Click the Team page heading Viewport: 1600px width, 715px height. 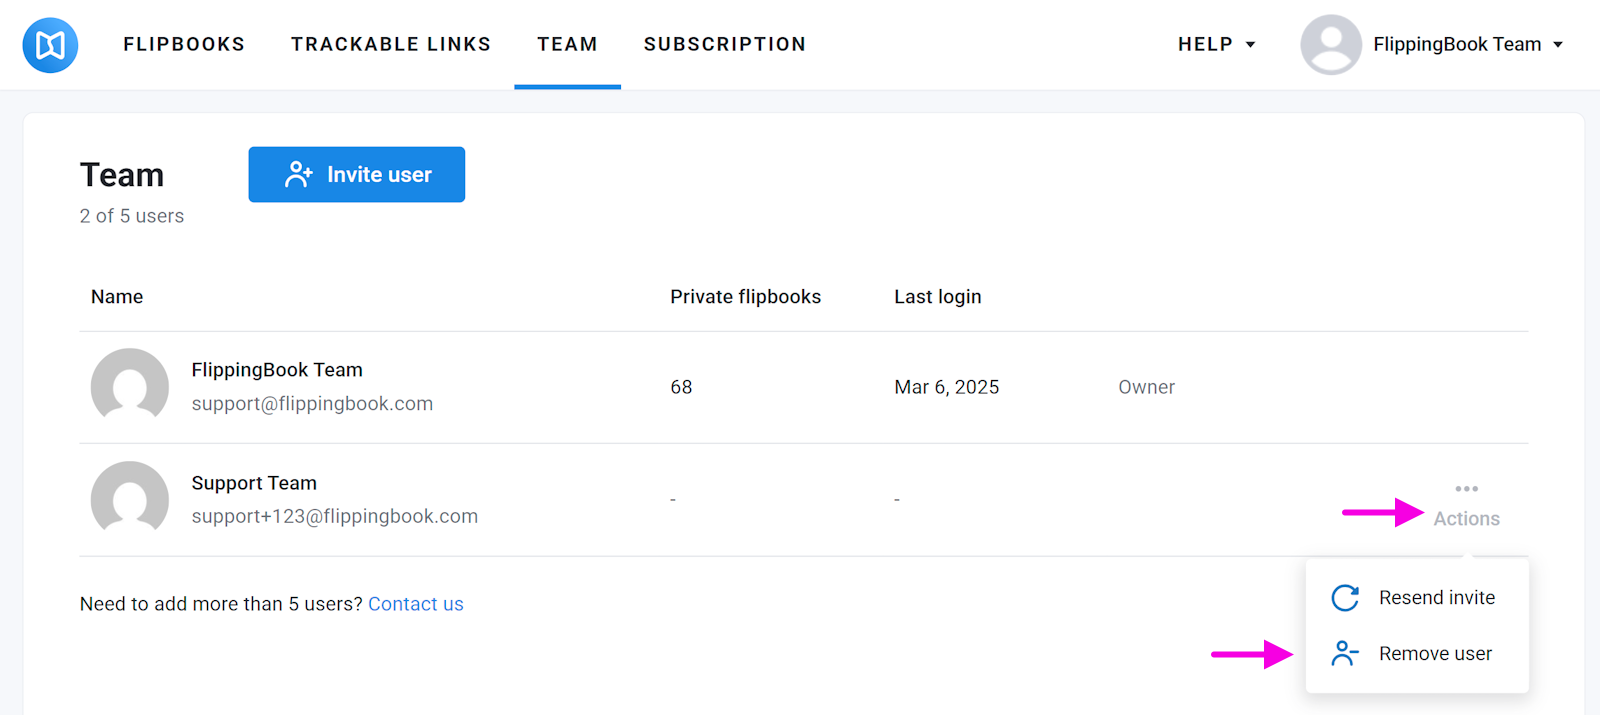122,175
